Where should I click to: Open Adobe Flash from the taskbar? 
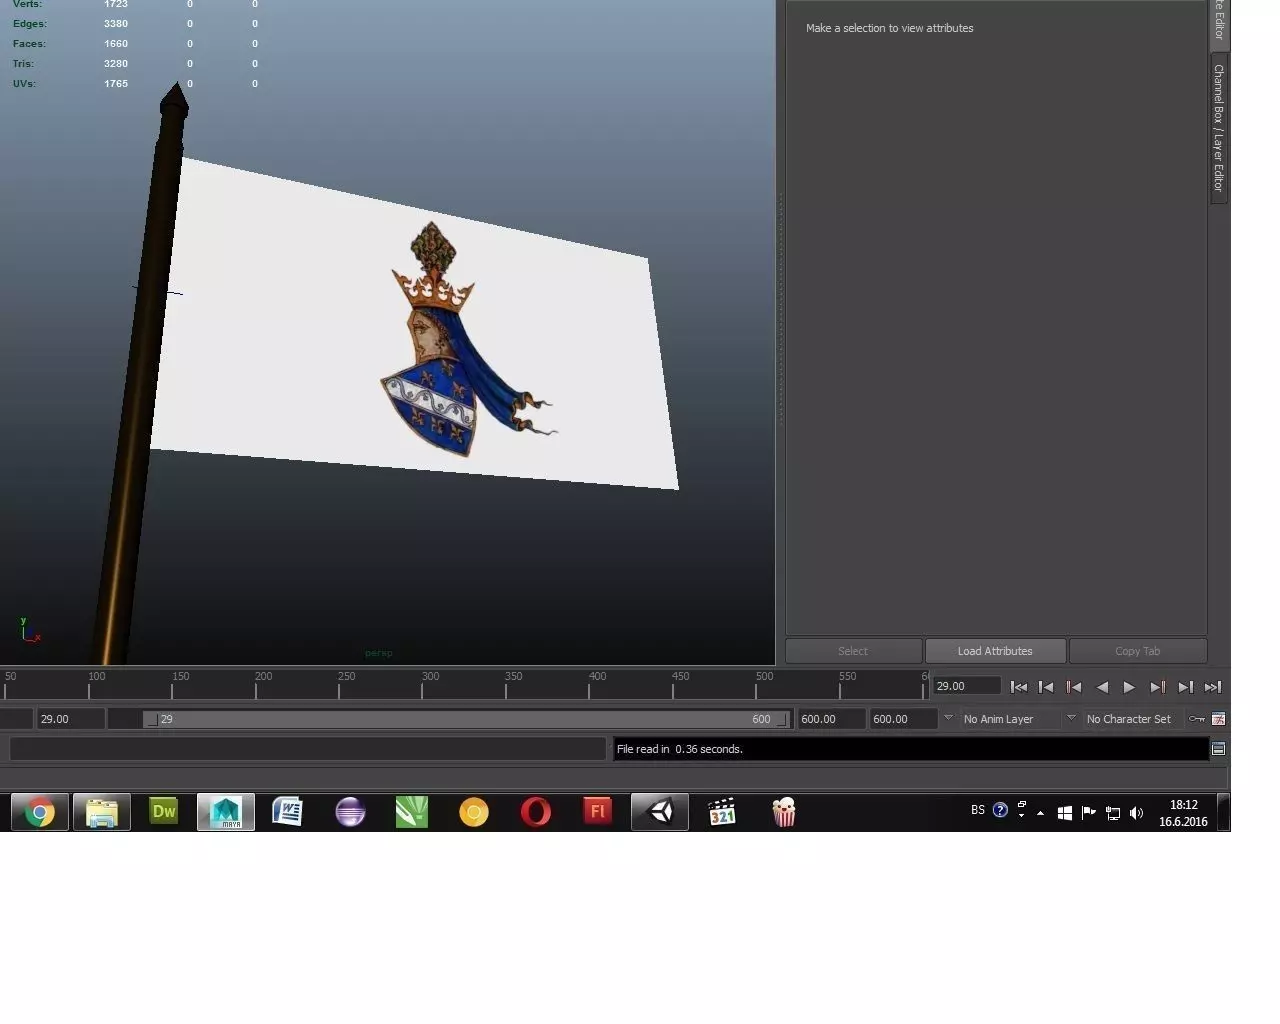pyautogui.click(x=598, y=812)
